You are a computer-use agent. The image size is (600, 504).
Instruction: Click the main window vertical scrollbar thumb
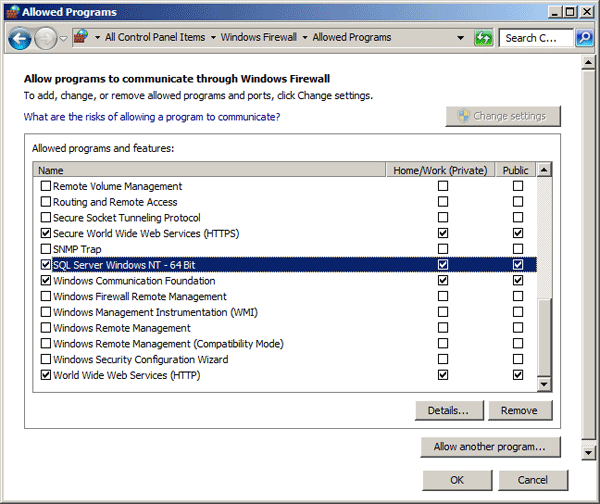pos(588,254)
